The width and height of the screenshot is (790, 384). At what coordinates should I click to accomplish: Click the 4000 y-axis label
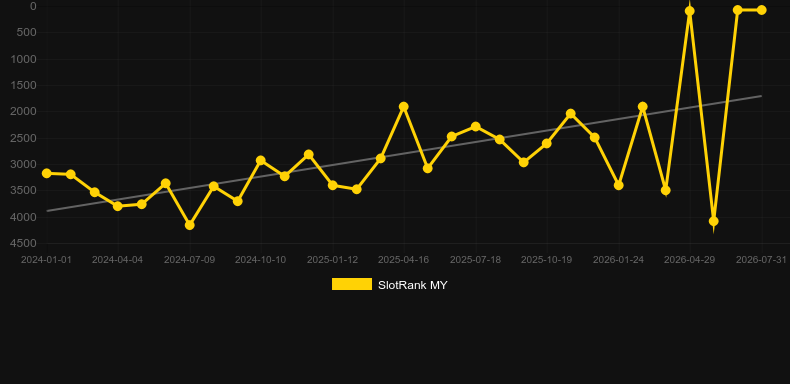coord(24,217)
